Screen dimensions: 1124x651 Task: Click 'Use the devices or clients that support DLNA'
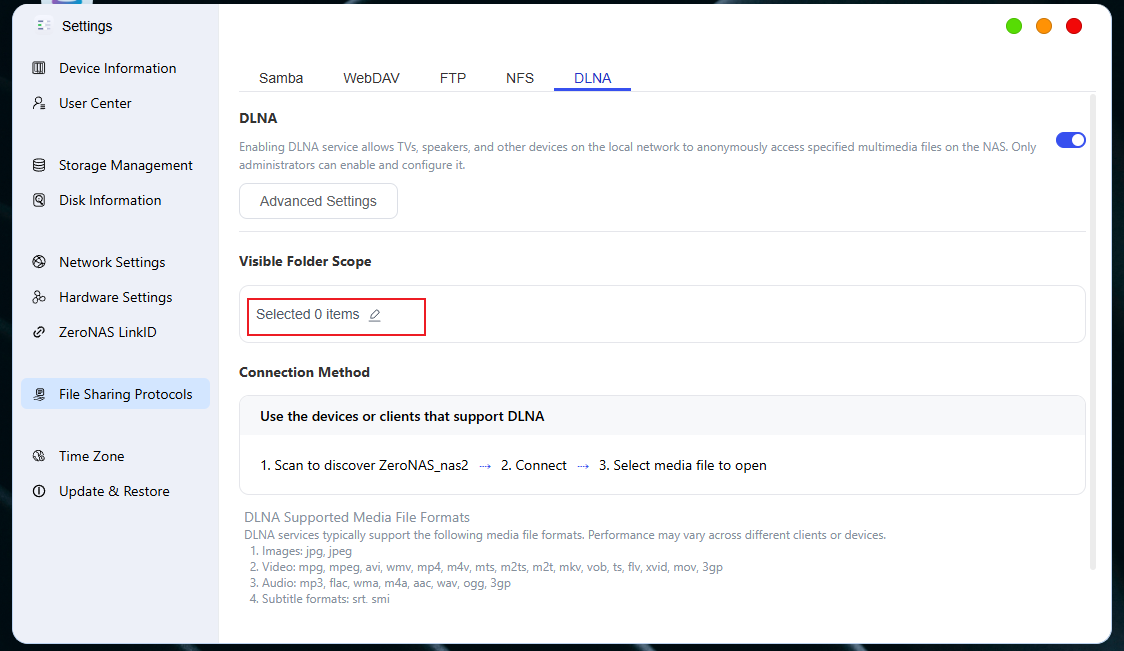tap(402, 417)
